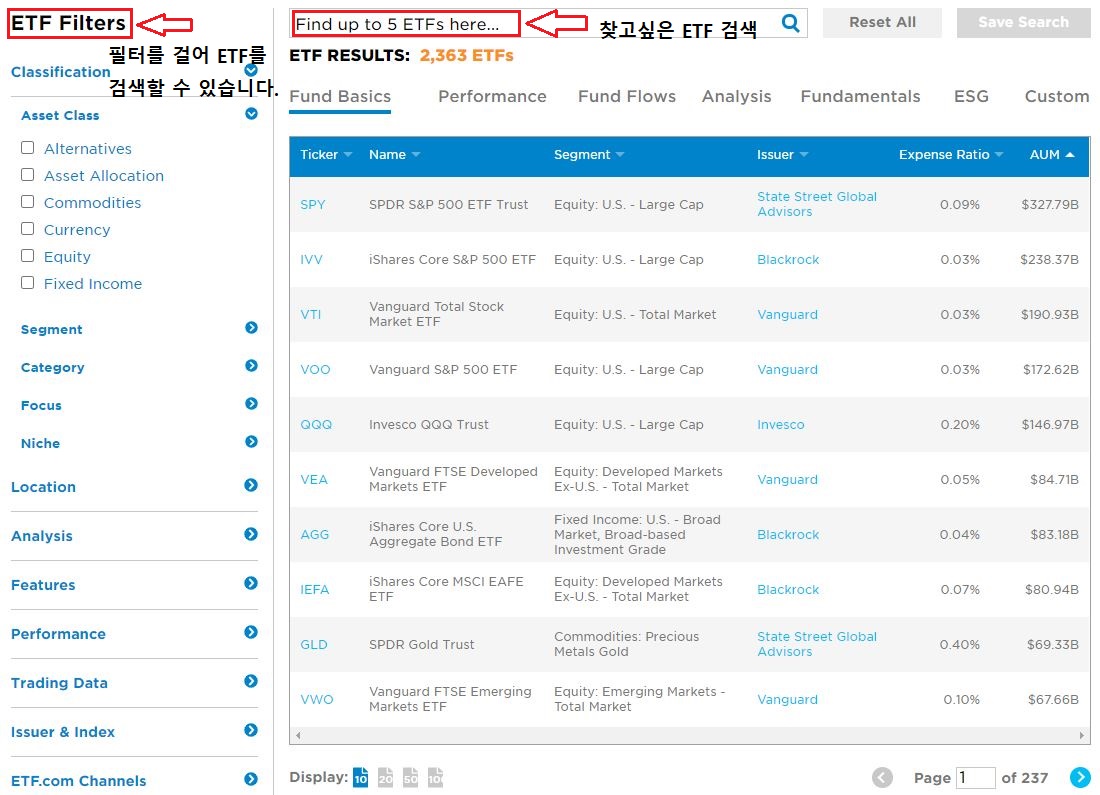Viewport: 1100px width, 795px height.
Task: Expand the Focus filter
Action: (x=251, y=403)
